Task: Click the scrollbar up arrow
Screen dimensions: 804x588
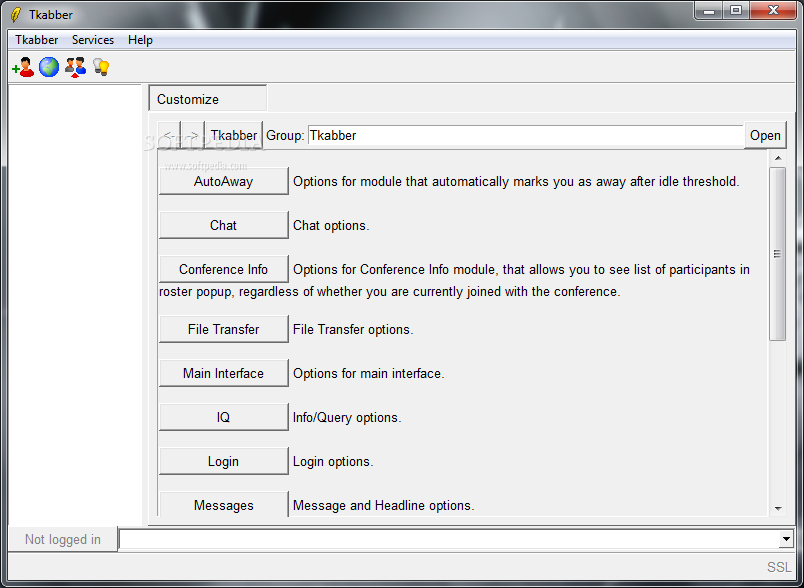Action: (x=778, y=158)
